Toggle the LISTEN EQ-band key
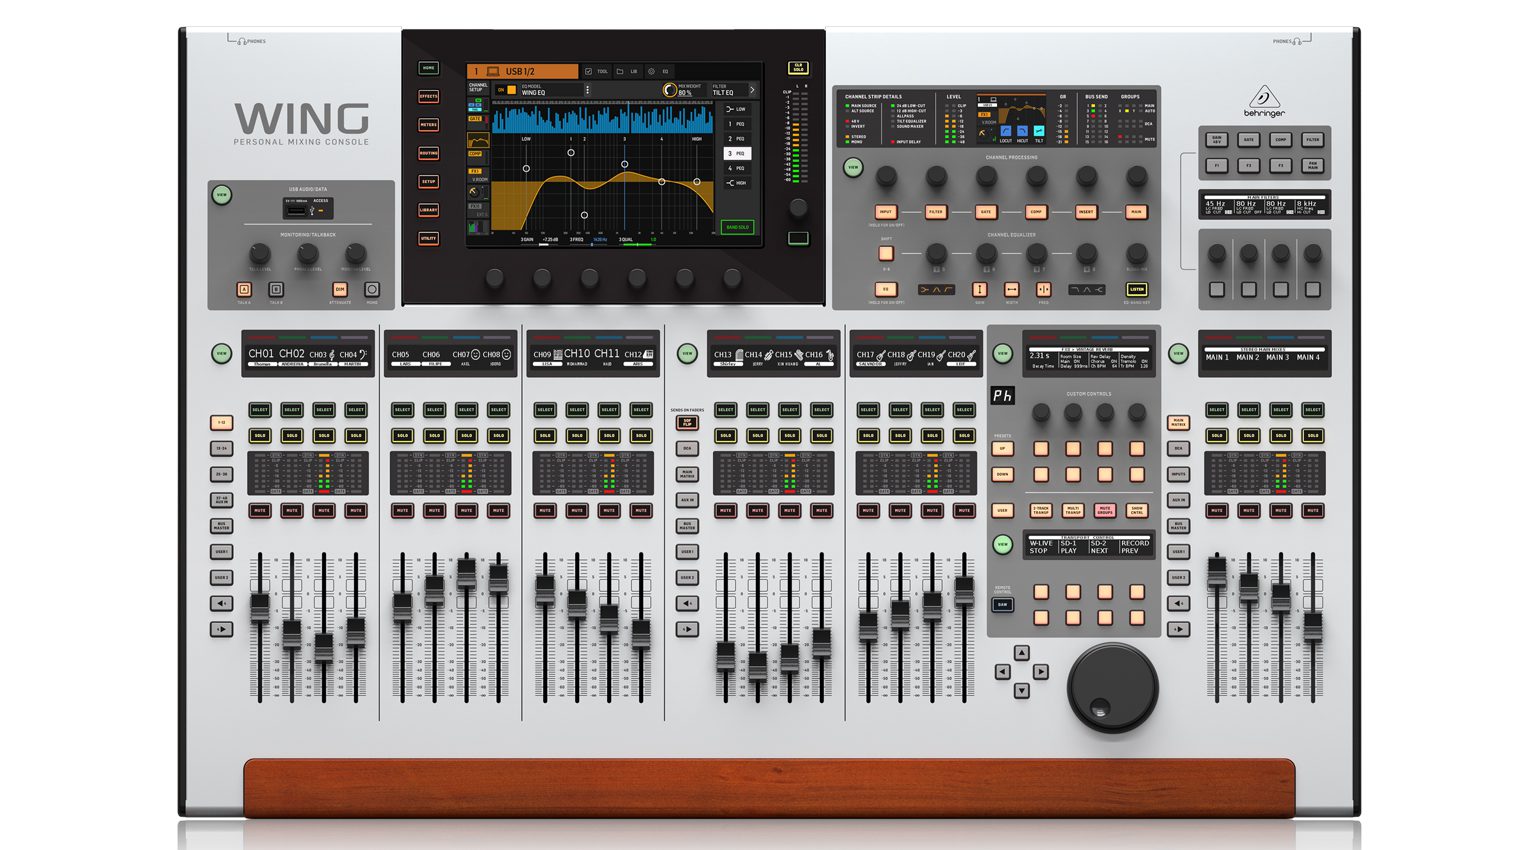Viewport: 1540px width, 850px height. [1136, 289]
